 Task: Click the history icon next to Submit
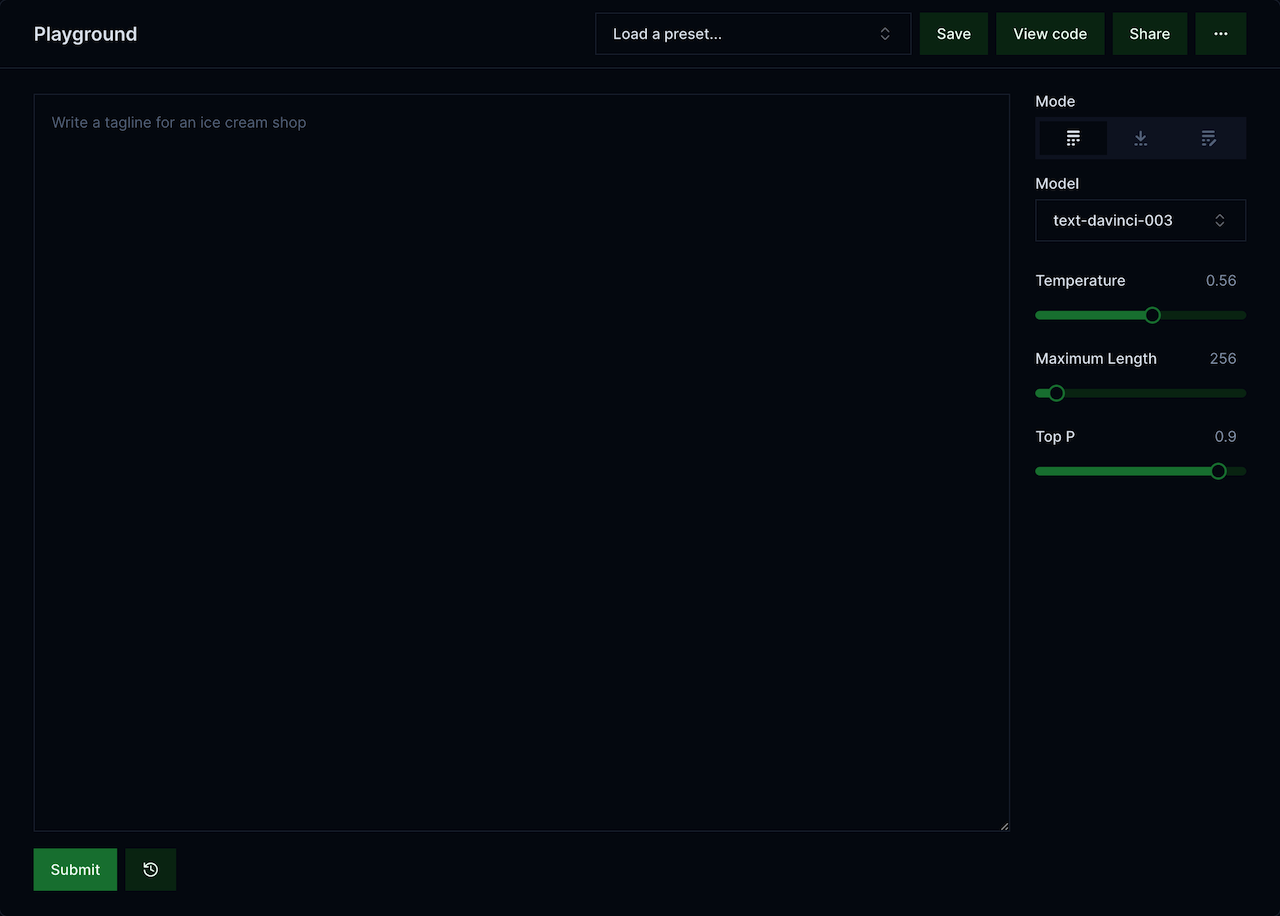tap(150, 869)
